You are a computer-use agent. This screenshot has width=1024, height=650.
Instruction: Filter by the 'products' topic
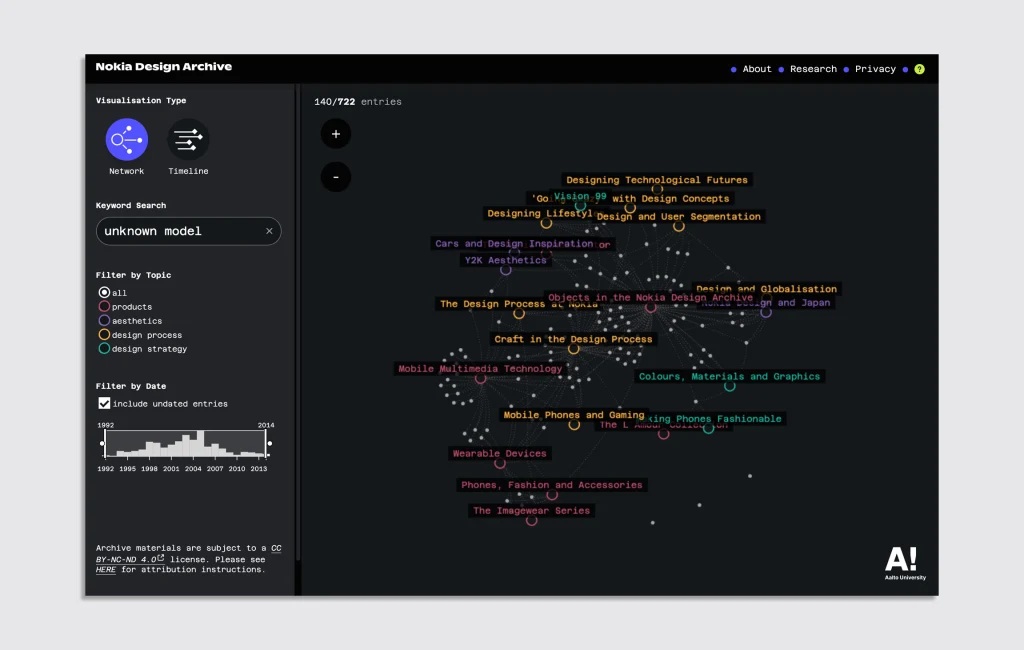104,307
